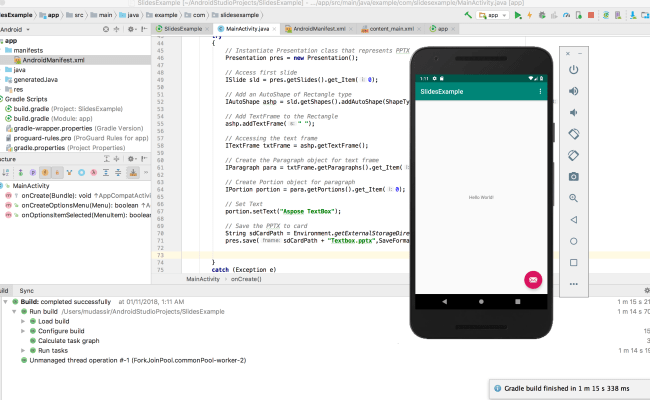The width and height of the screenshot is (650, 400).
Task: Collapse the Build: completed successfully node
Action: (x=5, y=302)
